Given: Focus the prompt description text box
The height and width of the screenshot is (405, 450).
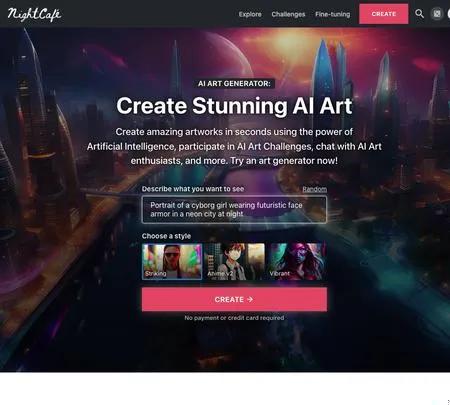Looking at the screenshot, I should pyautogui.click(x=234, y=209).
